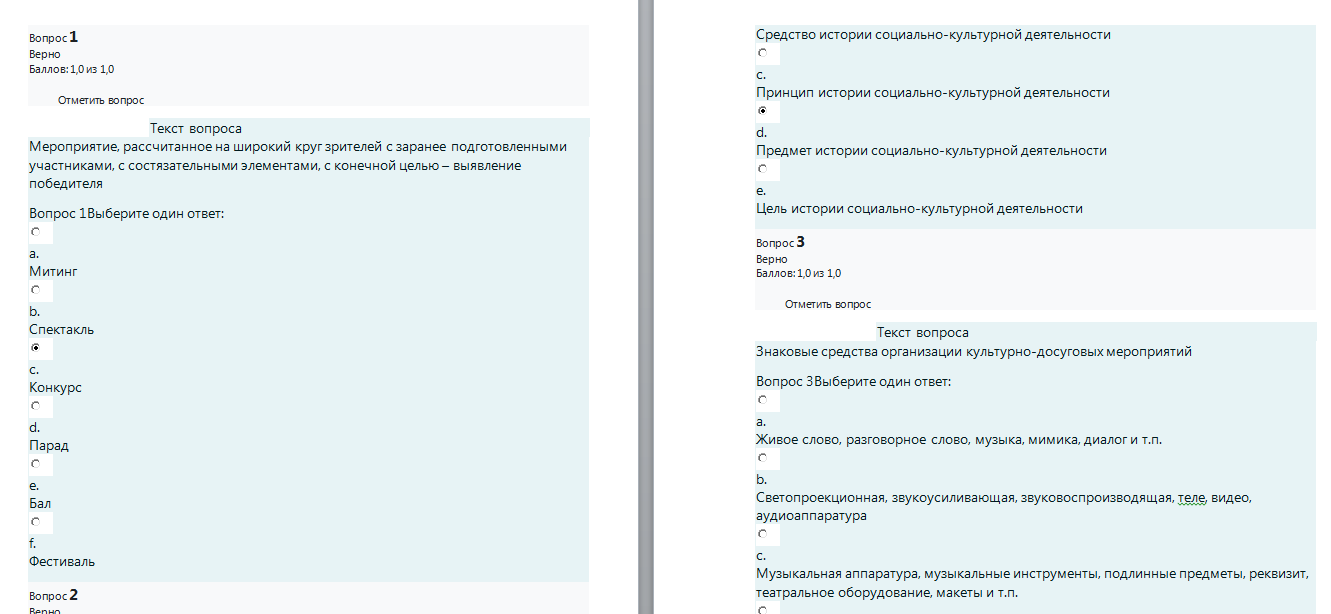Click answer text Средство истории социально-культурной деятельности
1331x614 pixels.
click(x=933, y=34)
